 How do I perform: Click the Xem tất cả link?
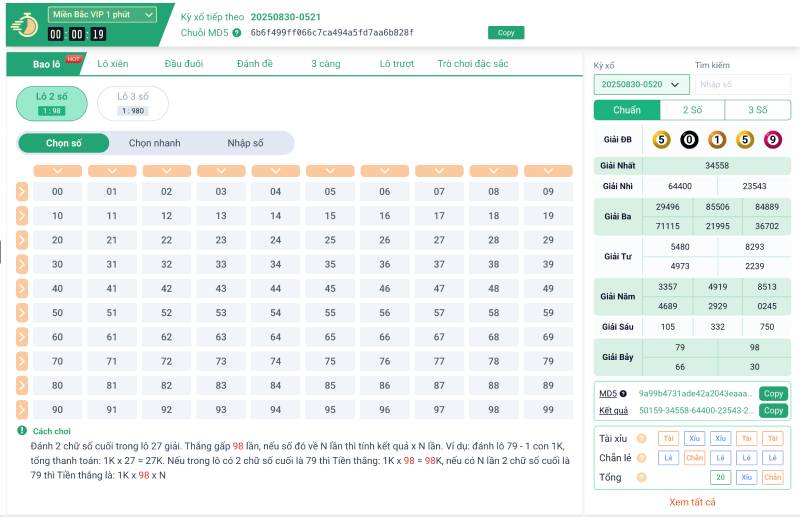692,502
